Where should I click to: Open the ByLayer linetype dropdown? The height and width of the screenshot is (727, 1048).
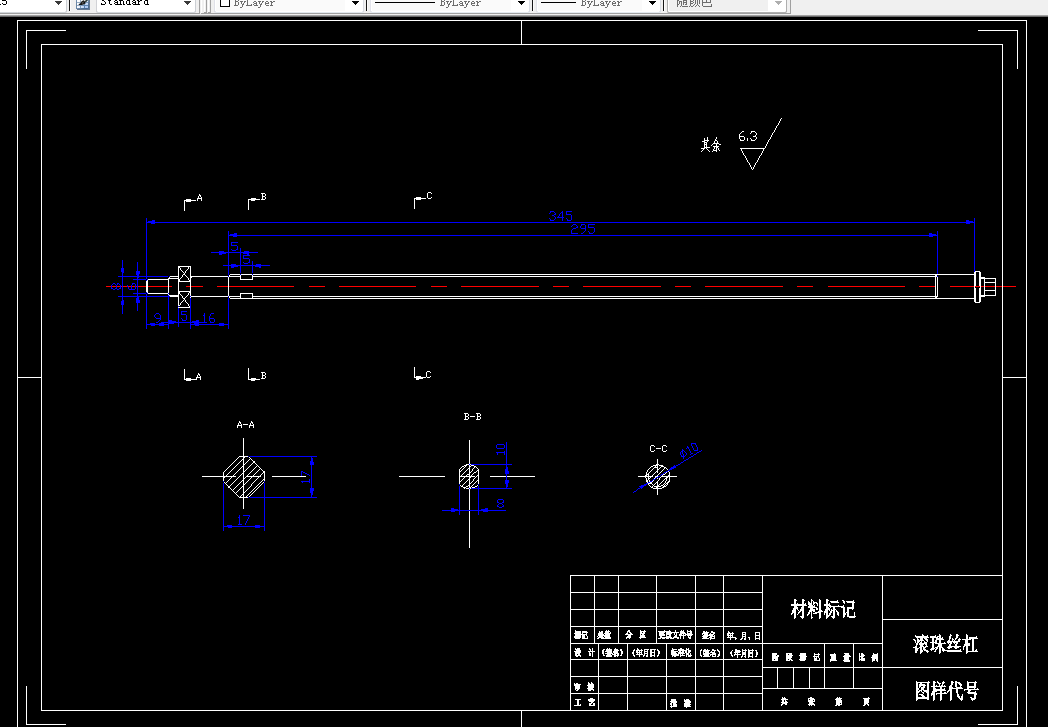(521, 4)
